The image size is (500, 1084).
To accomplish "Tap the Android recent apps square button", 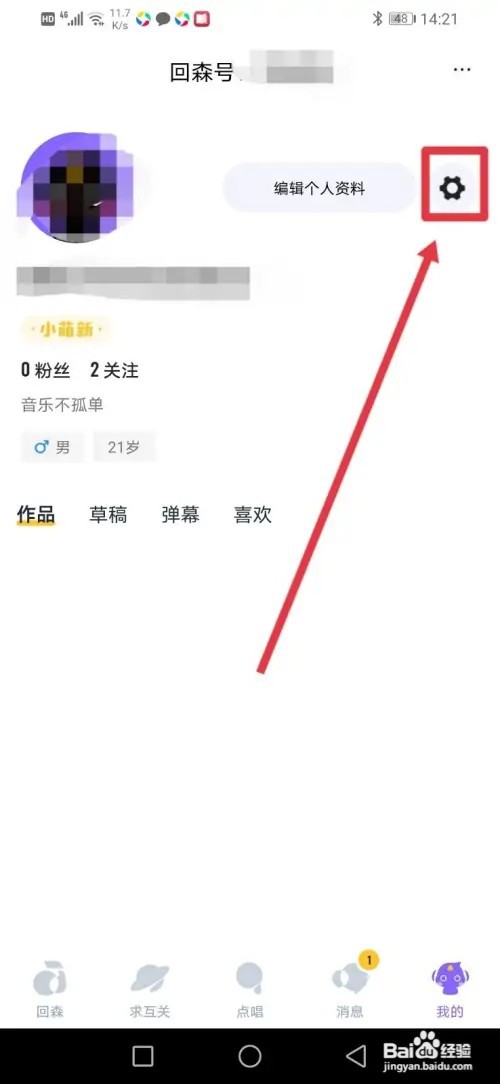I will pos(142,1056).
